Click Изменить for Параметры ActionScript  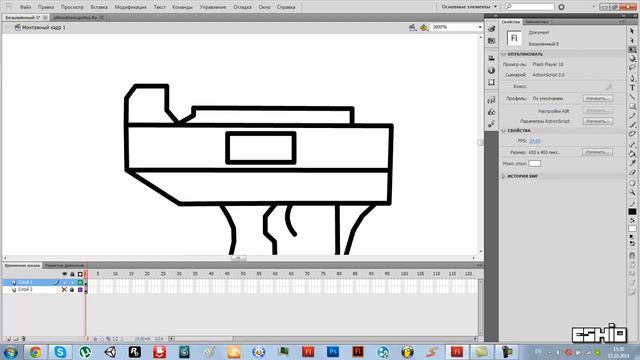coord(598,121)
